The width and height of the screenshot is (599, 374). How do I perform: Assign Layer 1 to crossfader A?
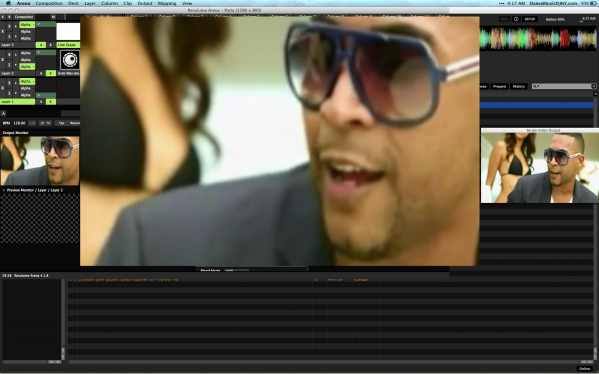point(41,102)
